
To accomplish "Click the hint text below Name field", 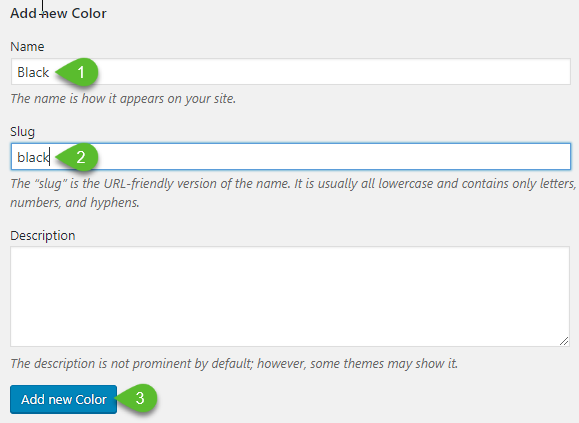I will [x=123, y=99].
